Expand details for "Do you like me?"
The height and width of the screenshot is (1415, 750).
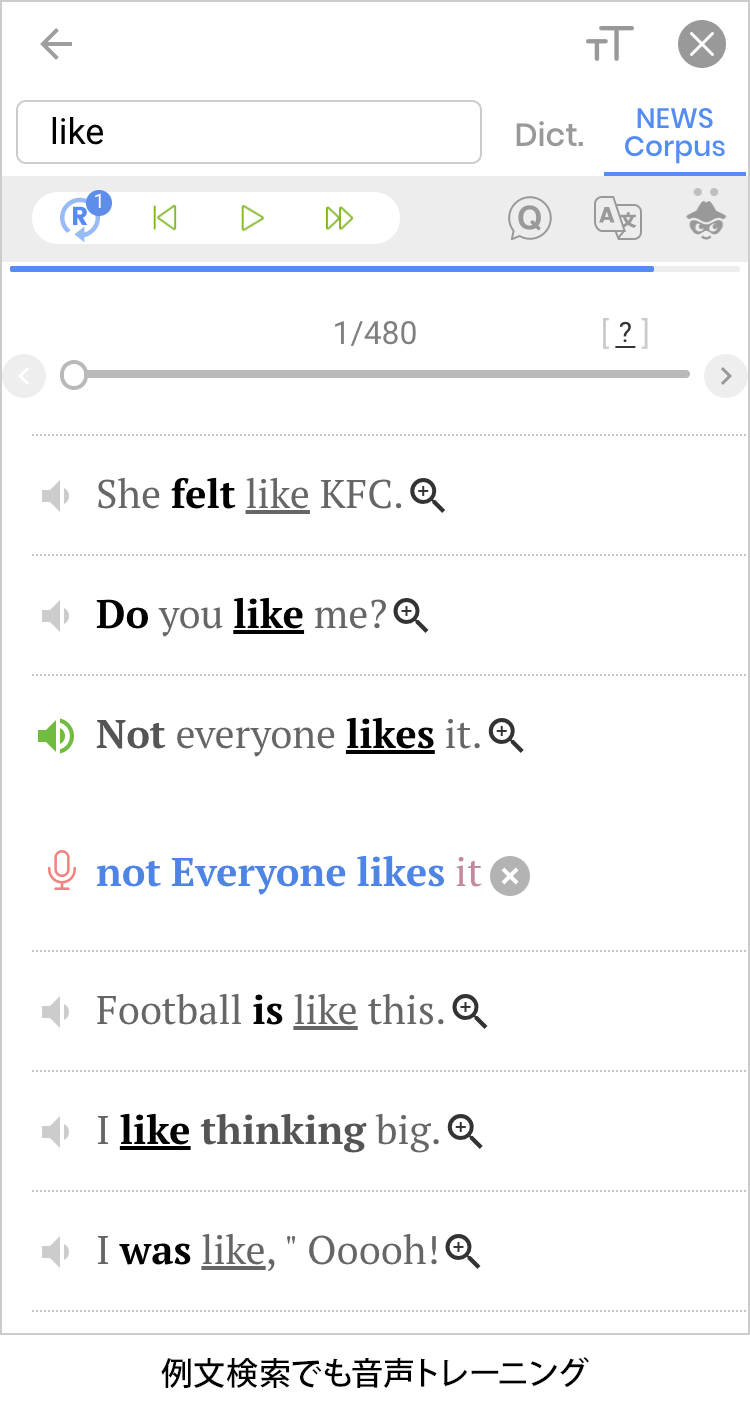point(411,616)
